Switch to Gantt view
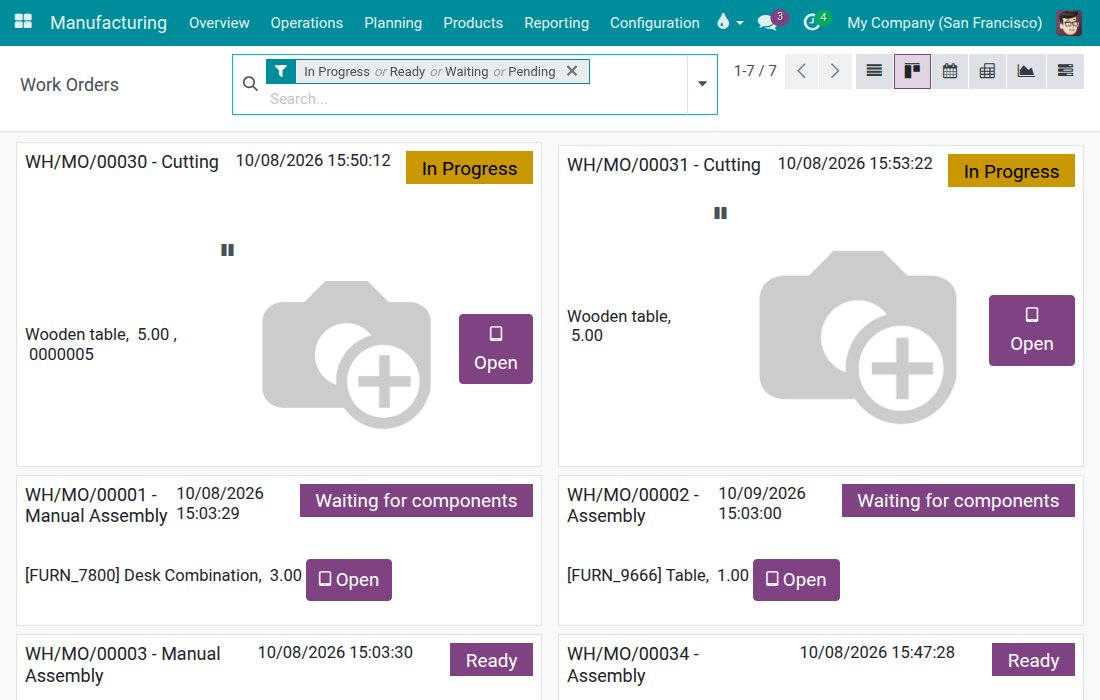This screenshot has height=700, width=1100. [1065, 71]
